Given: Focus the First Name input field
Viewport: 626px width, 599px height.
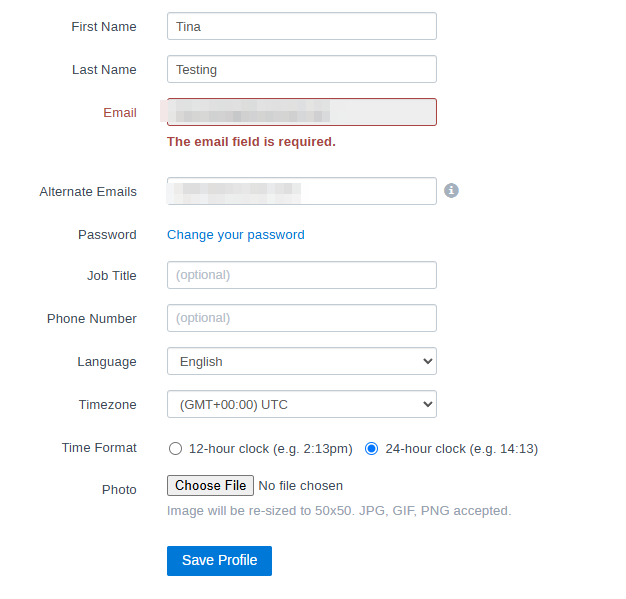Looking at the screenshot, I should pyautogui.click(x=301, y=26).
